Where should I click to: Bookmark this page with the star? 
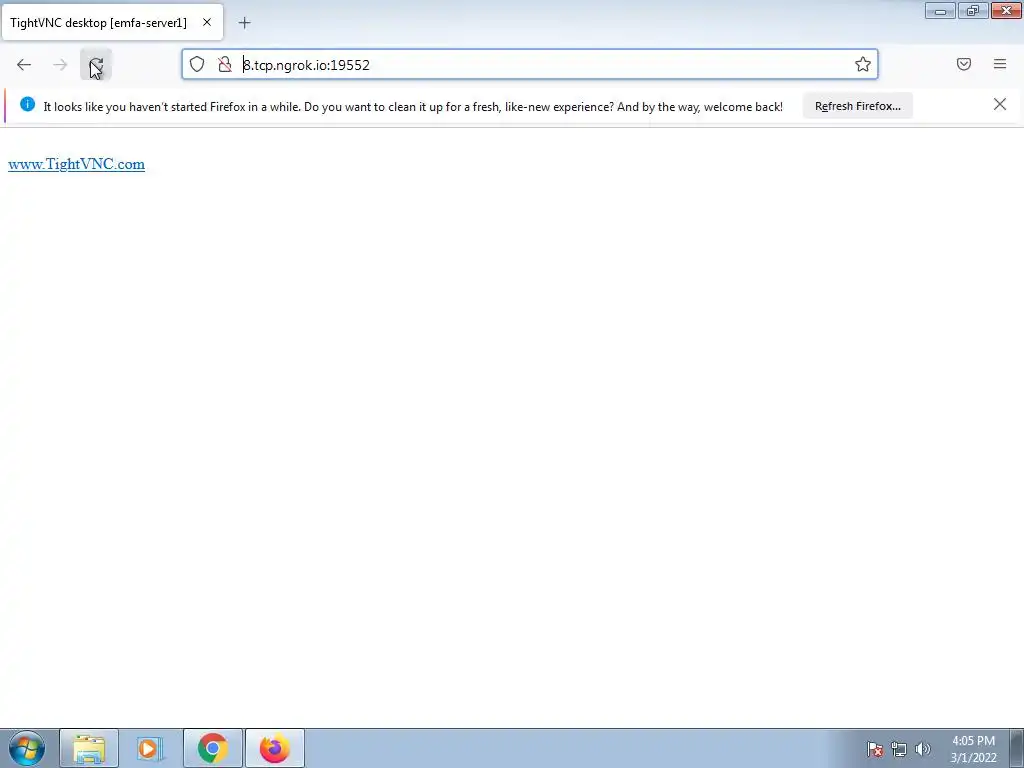pos(863,64)
